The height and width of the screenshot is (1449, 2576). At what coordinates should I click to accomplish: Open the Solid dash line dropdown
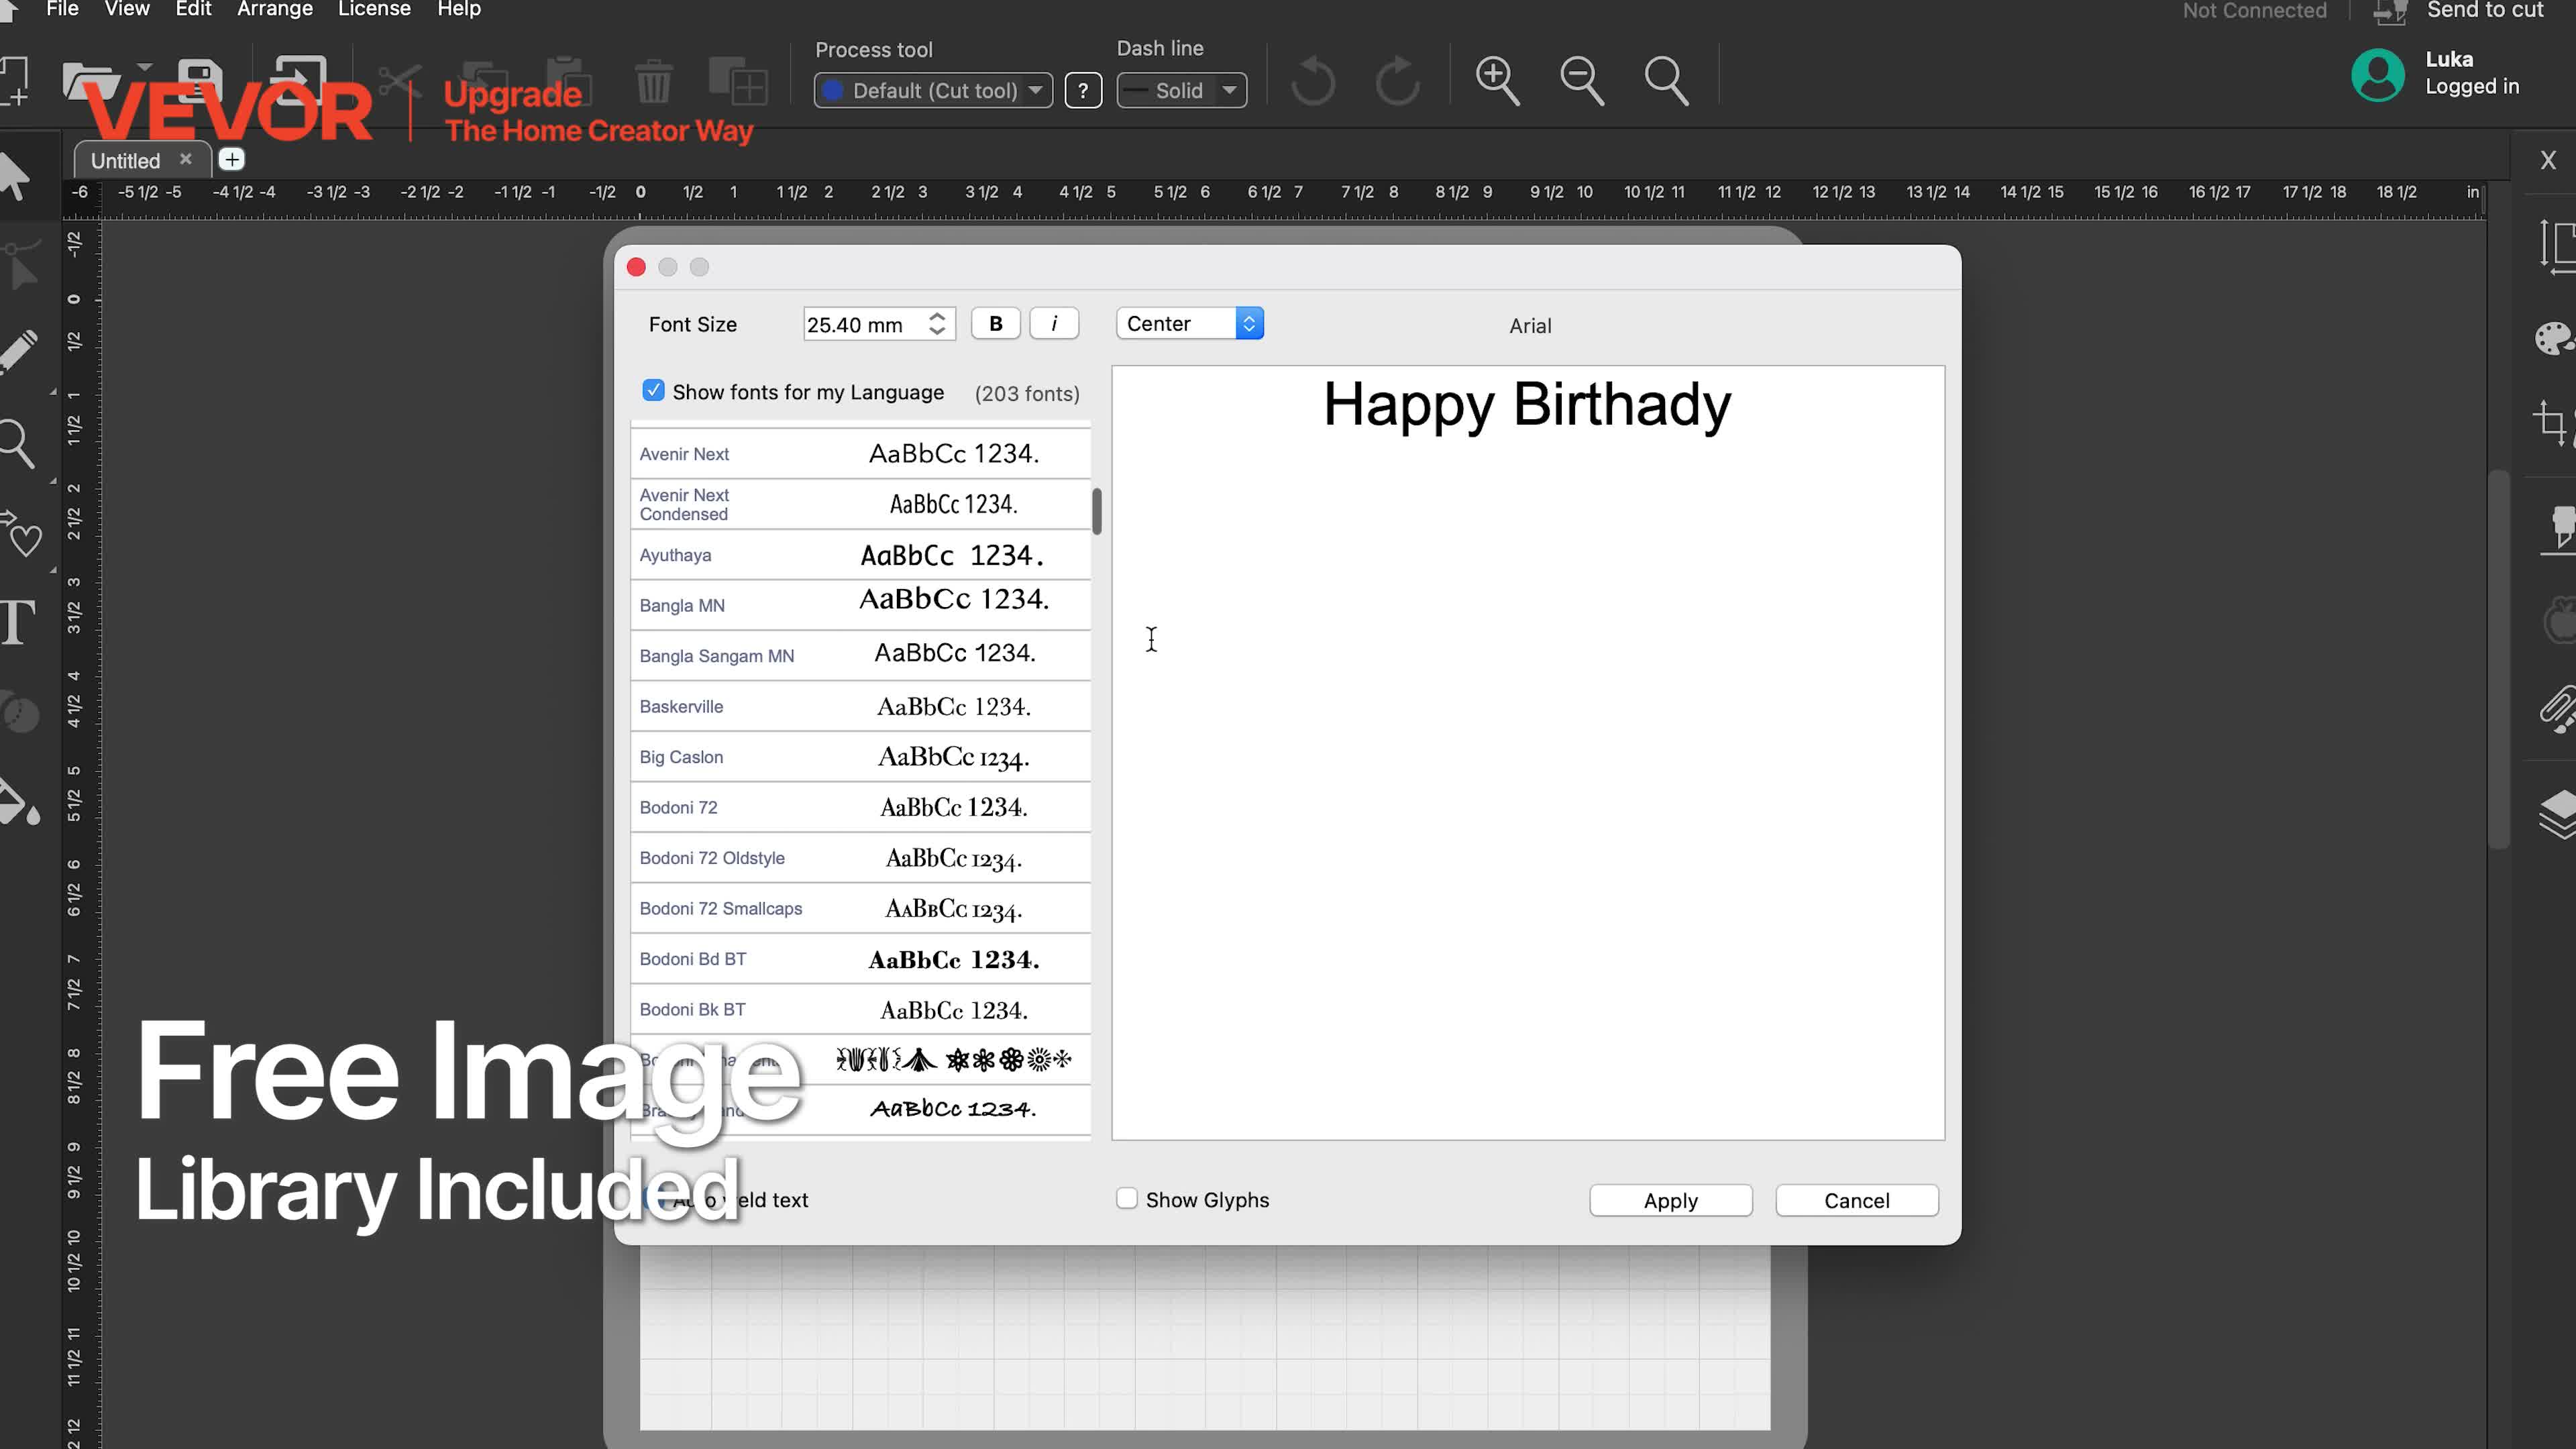[1181, 91]
